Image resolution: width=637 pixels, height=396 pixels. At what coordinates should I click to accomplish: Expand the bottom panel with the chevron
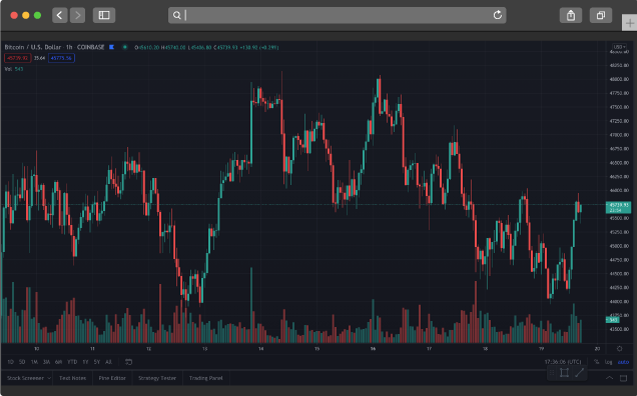pos(609,378)
